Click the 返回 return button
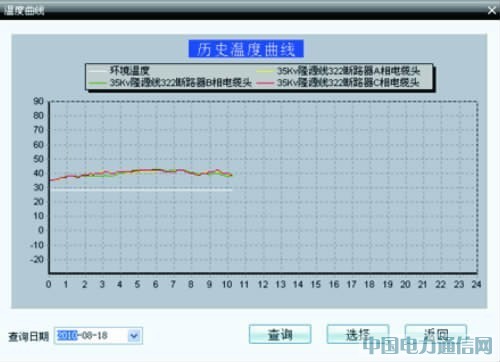This screenshot has width=500, height=362. coord(436,334)
